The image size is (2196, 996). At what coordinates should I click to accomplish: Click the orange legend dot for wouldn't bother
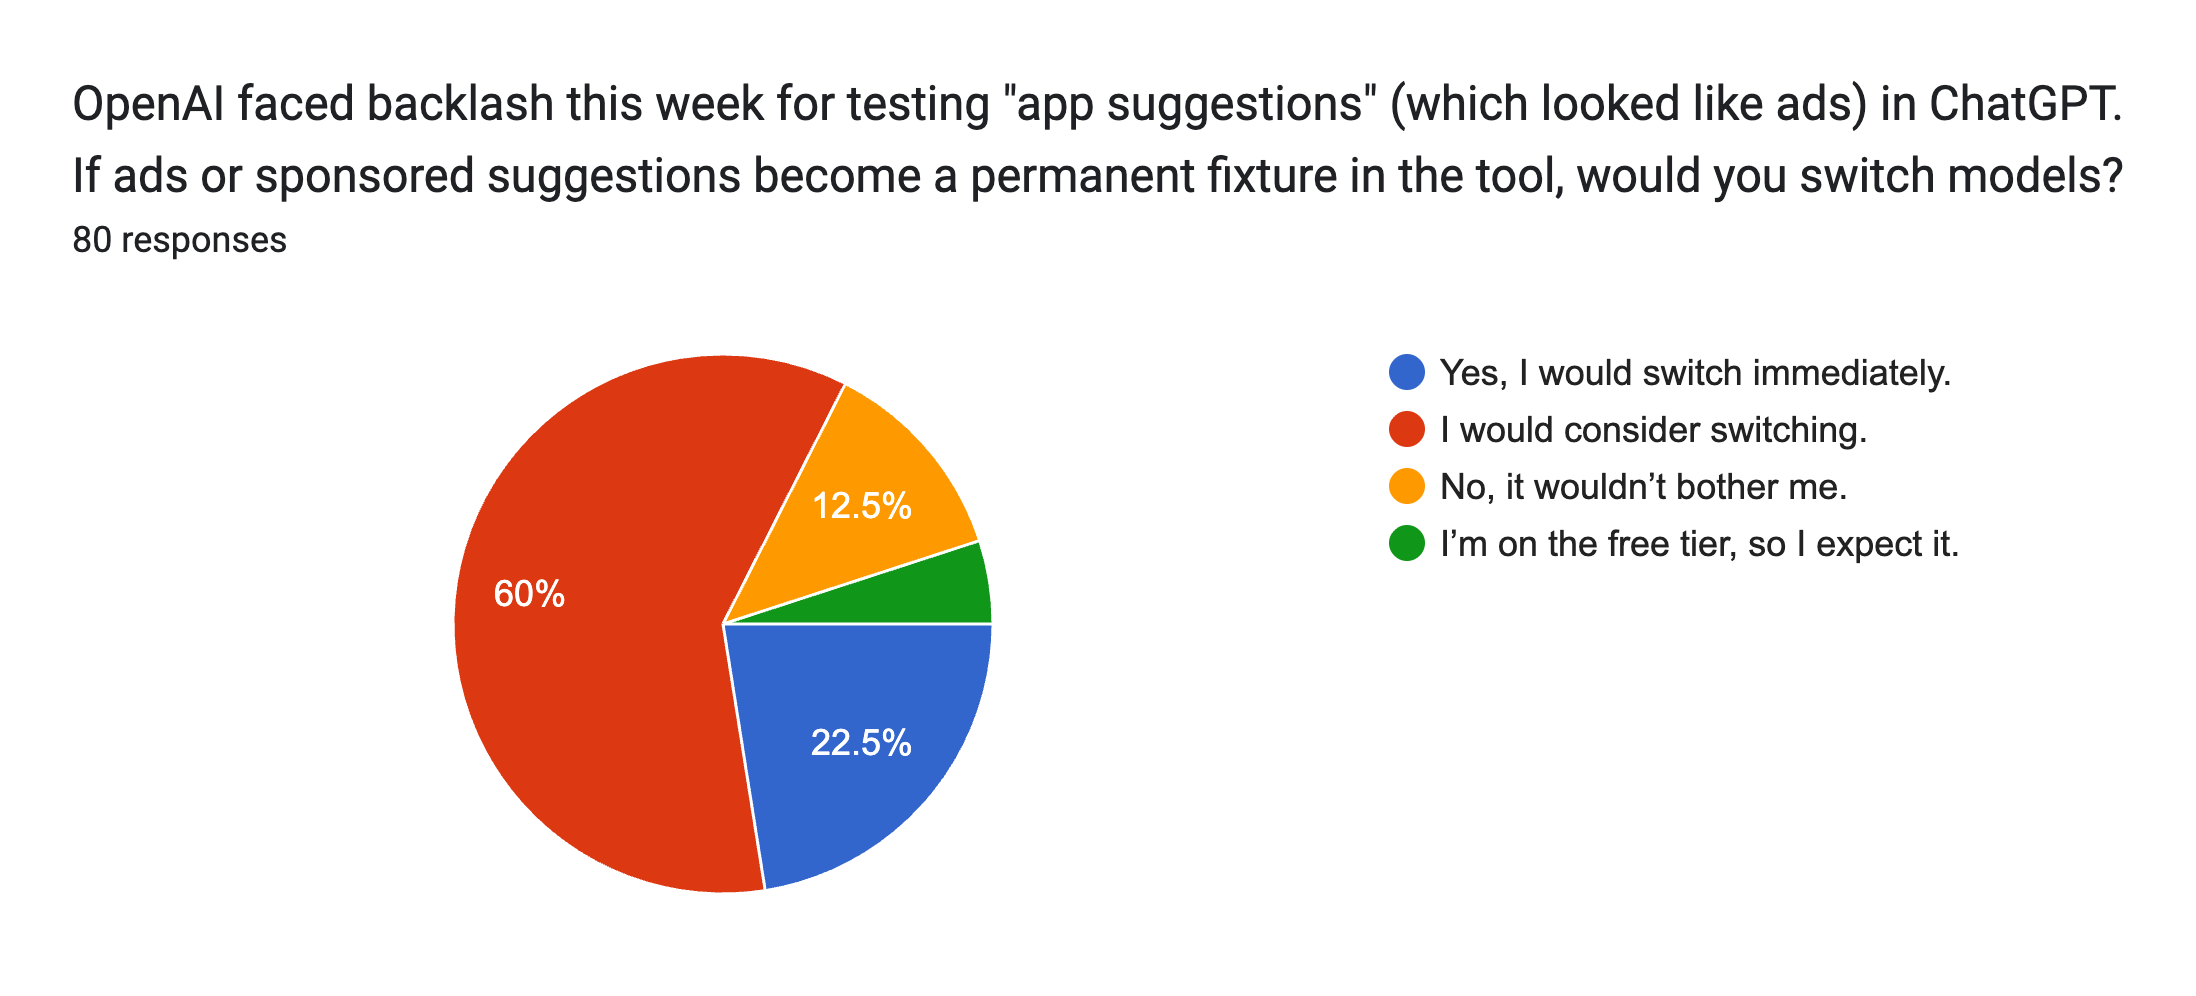click(x=1406, y=487)
